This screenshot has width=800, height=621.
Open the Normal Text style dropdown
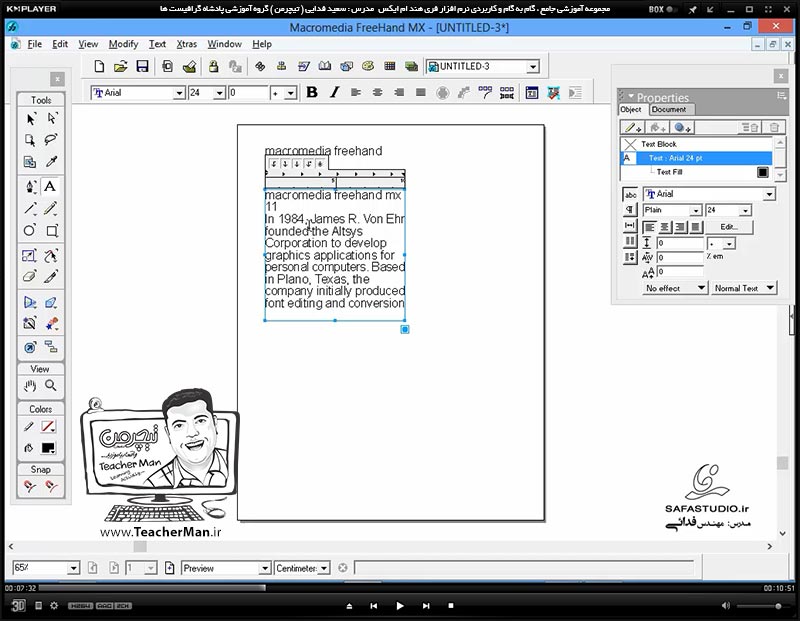coord(744,288)
